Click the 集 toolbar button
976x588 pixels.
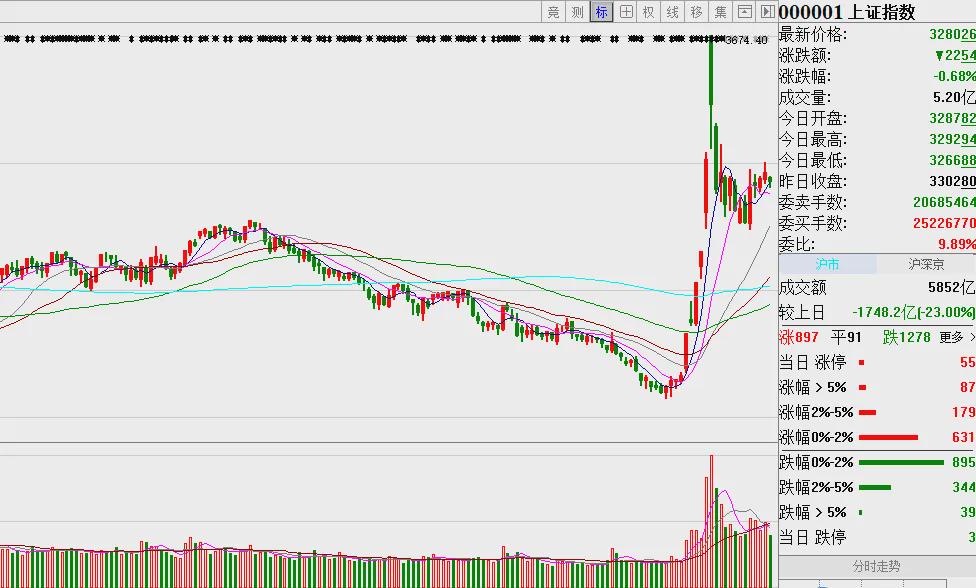(721, 12)
